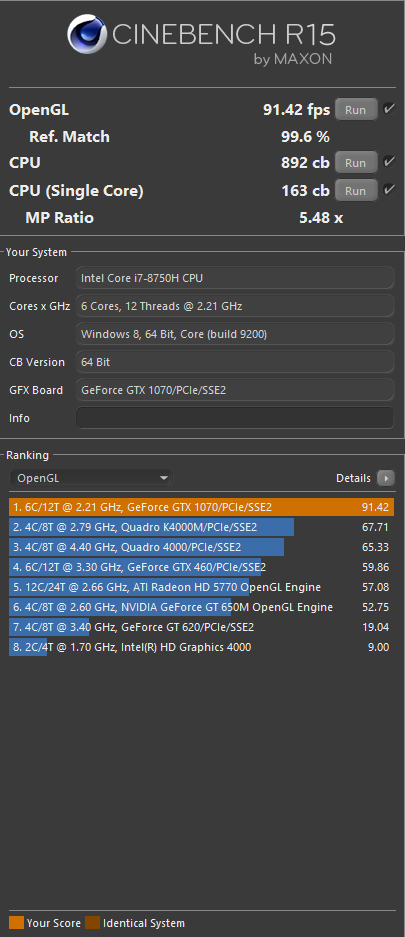Select the GeForce GTX 1070 ranking entry
This screenshot has width=405, height=937.
pos(201,507)
